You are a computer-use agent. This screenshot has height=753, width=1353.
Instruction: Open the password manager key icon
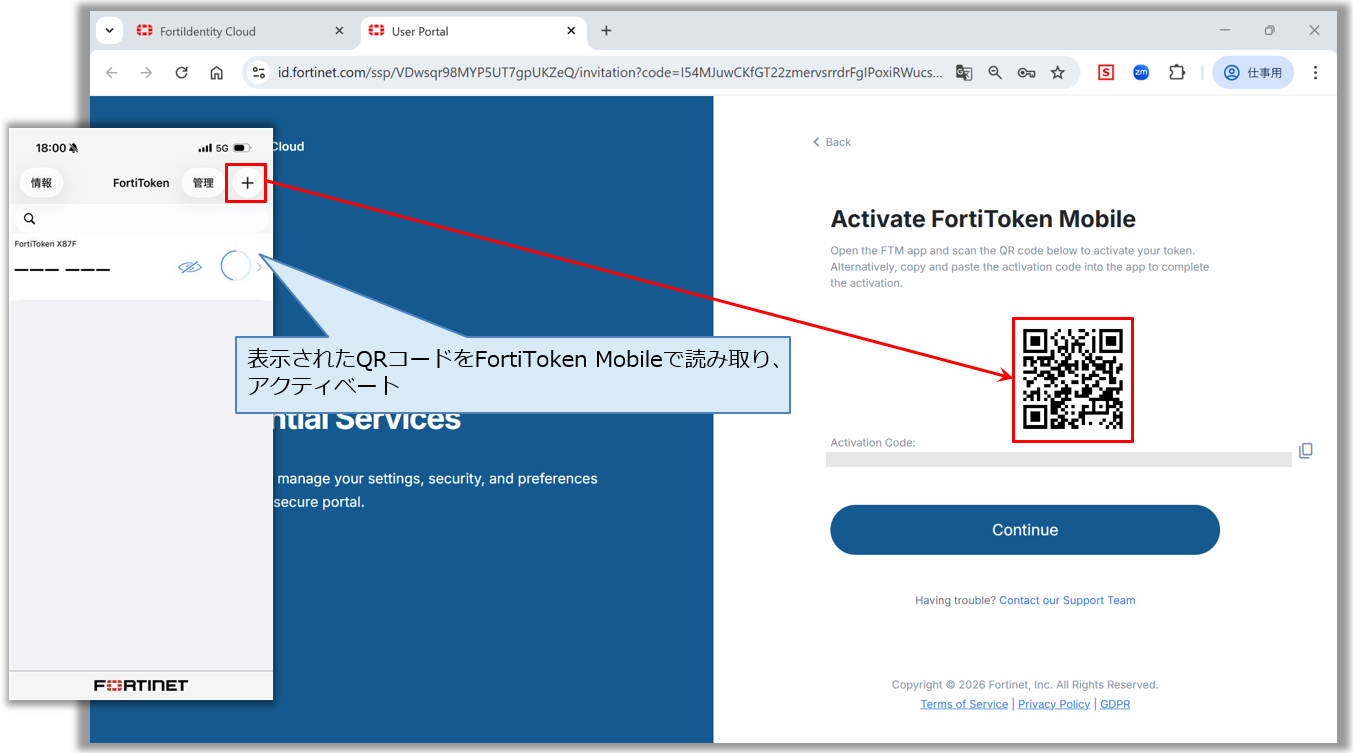coord(1026,73)
